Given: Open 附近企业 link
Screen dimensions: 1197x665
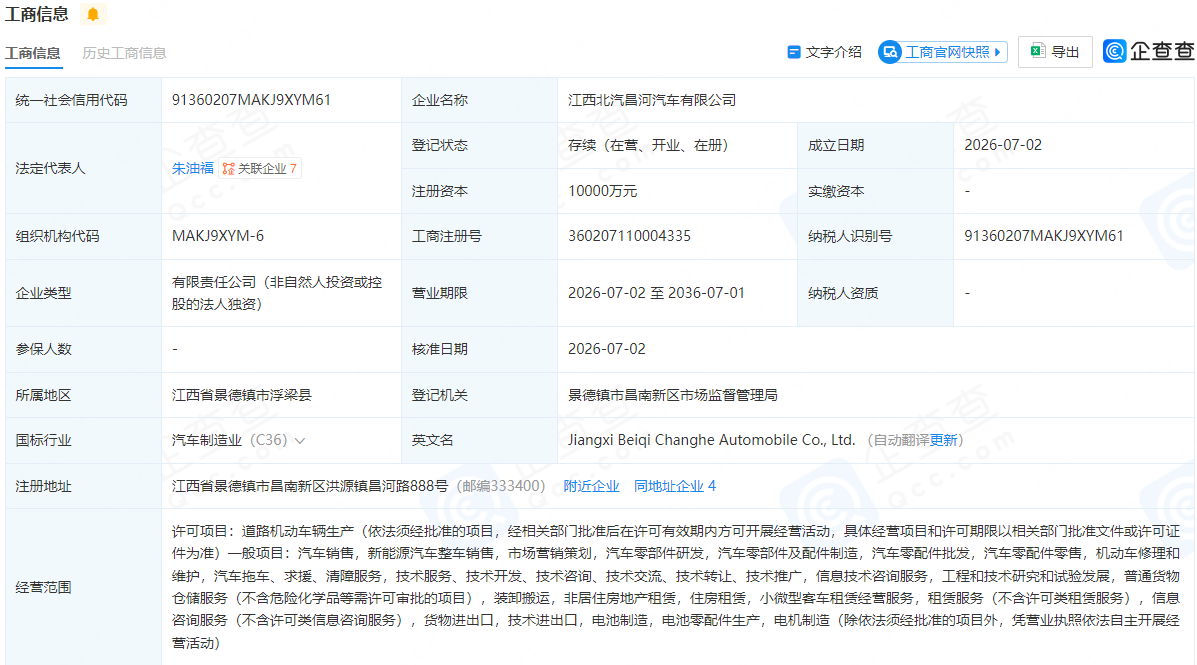Looking at the screenshot, I should [591, 486].
